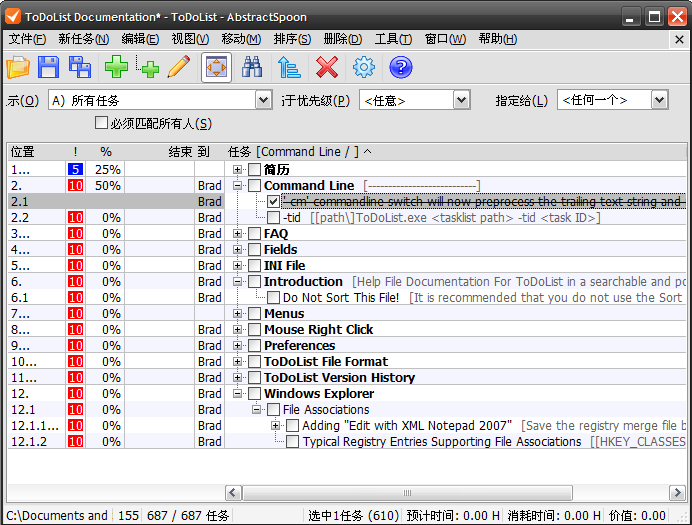Expand the INI File node
This screenshot has height=525, width=692.
click(x=237, y=266)
